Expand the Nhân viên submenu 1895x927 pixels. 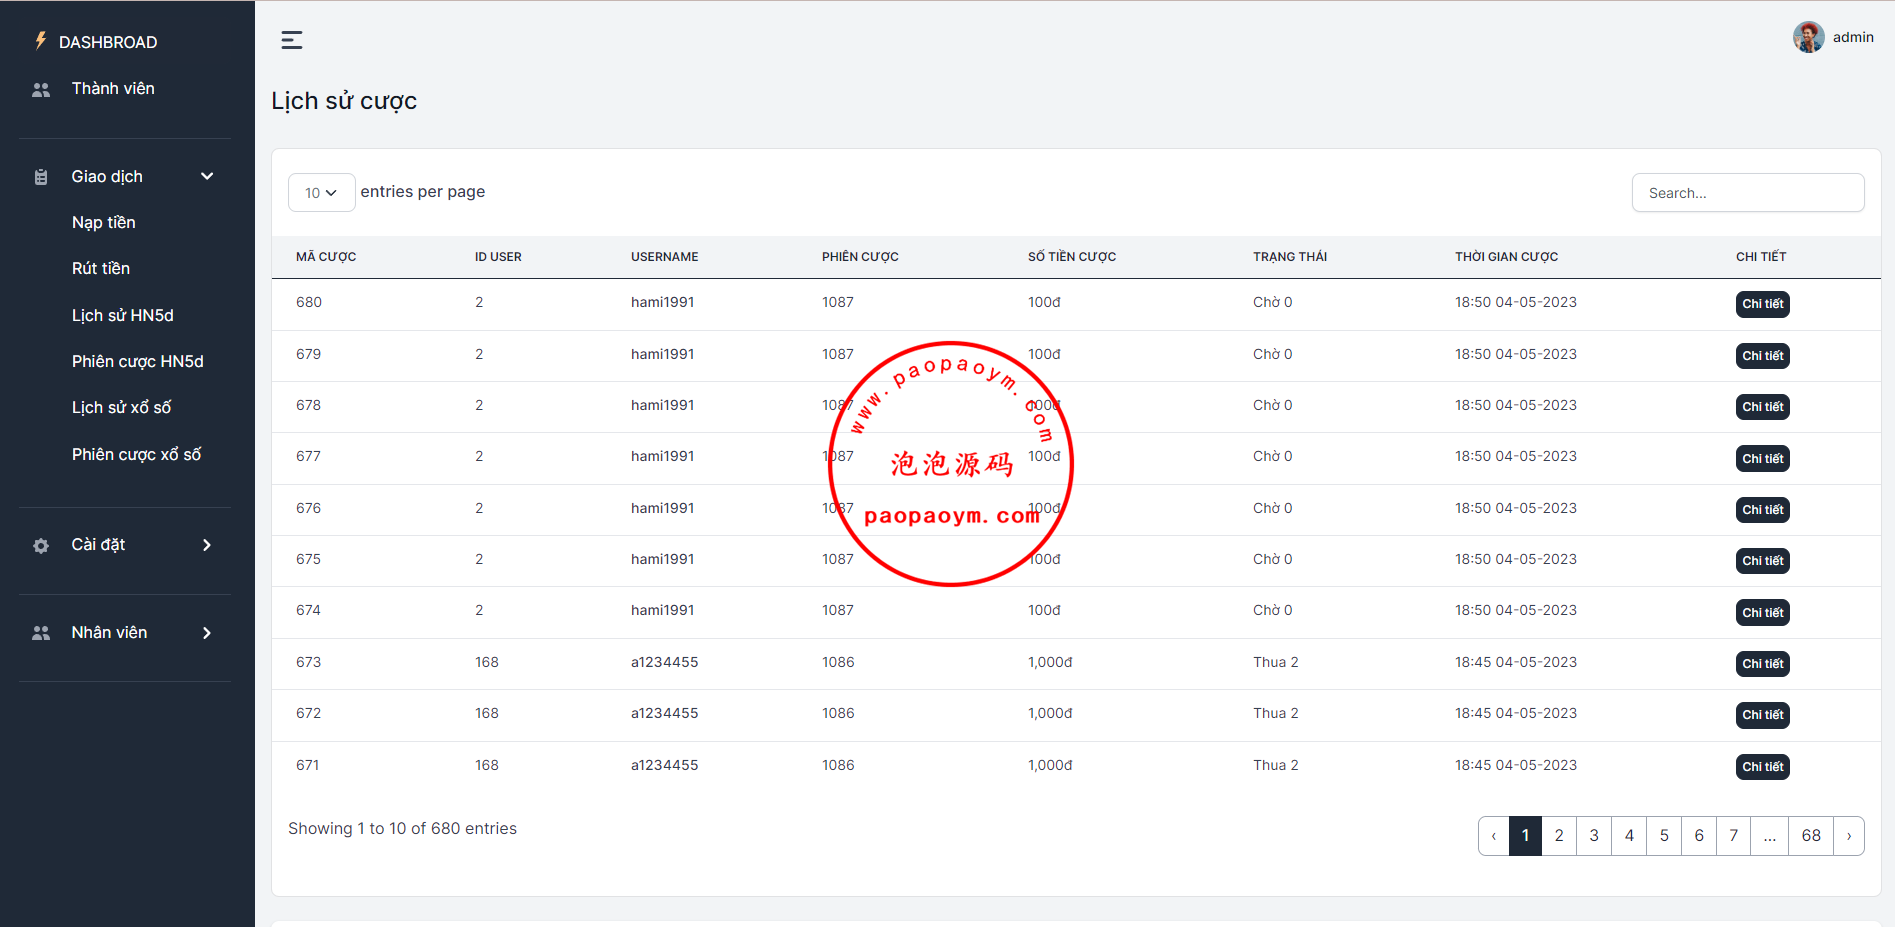tap(207, 633)
